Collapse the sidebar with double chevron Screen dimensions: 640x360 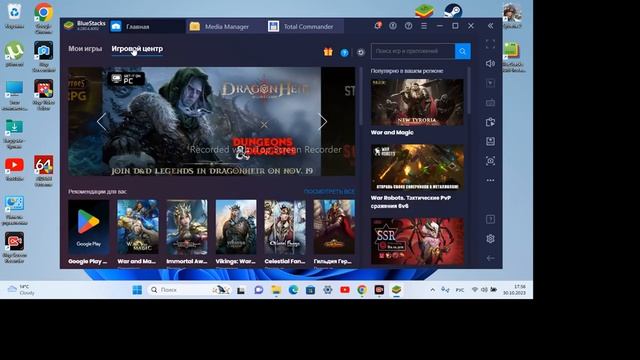pyautogui.click(x=490, y=26)
